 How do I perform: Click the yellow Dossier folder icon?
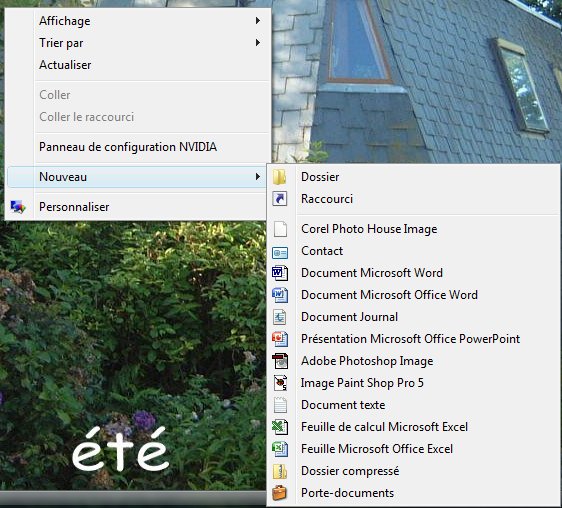280,177
